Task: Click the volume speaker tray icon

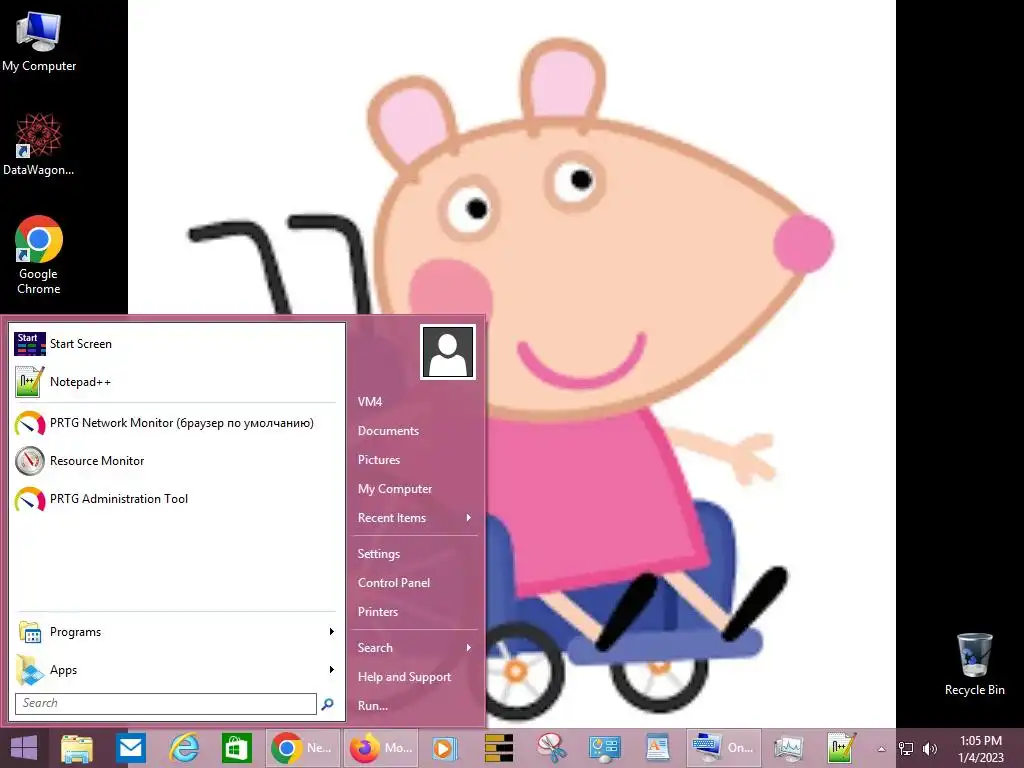Action: [930, 749]
